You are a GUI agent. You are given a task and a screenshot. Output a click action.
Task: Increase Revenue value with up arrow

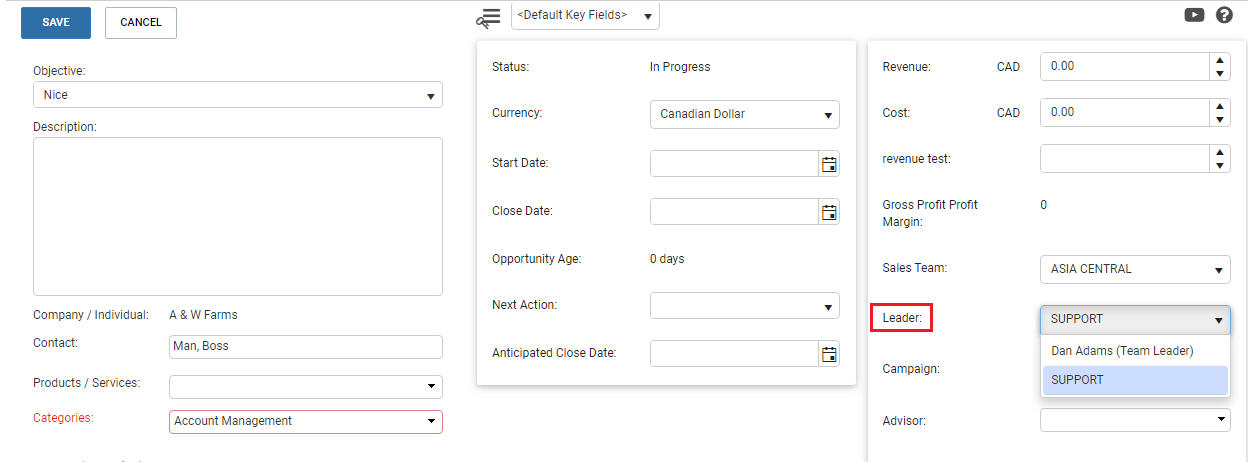(1219, 60)
